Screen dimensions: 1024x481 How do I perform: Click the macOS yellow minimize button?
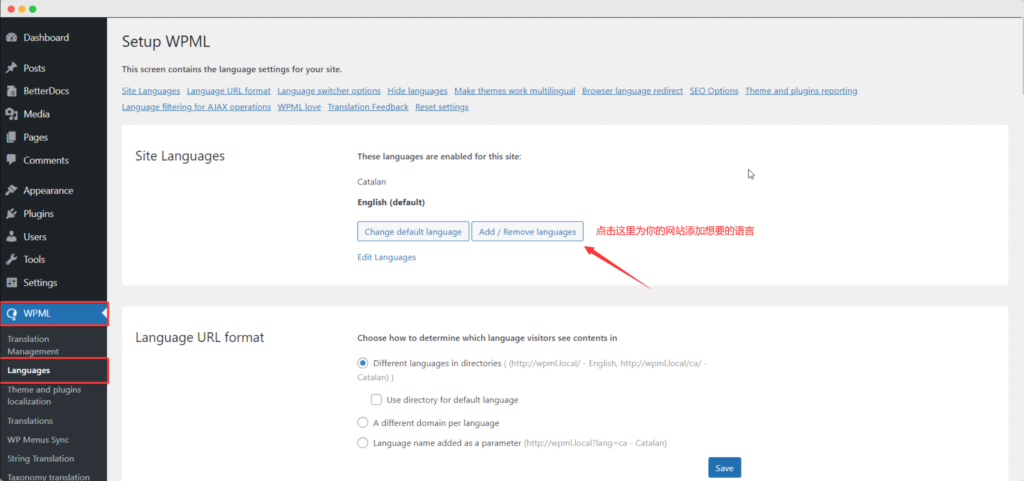pyautogui.click(x=22, y=9)
